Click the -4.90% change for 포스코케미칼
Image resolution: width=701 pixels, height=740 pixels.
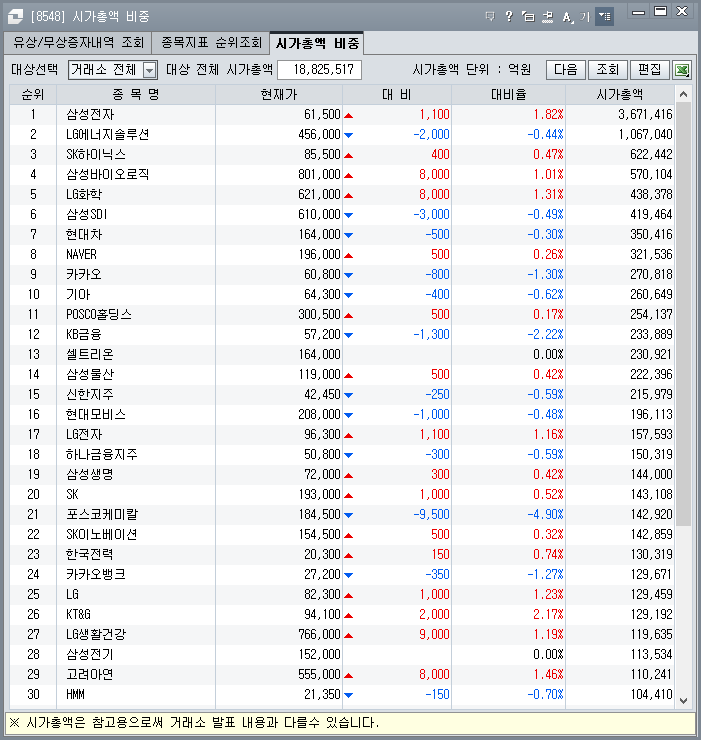pos(545,514)
